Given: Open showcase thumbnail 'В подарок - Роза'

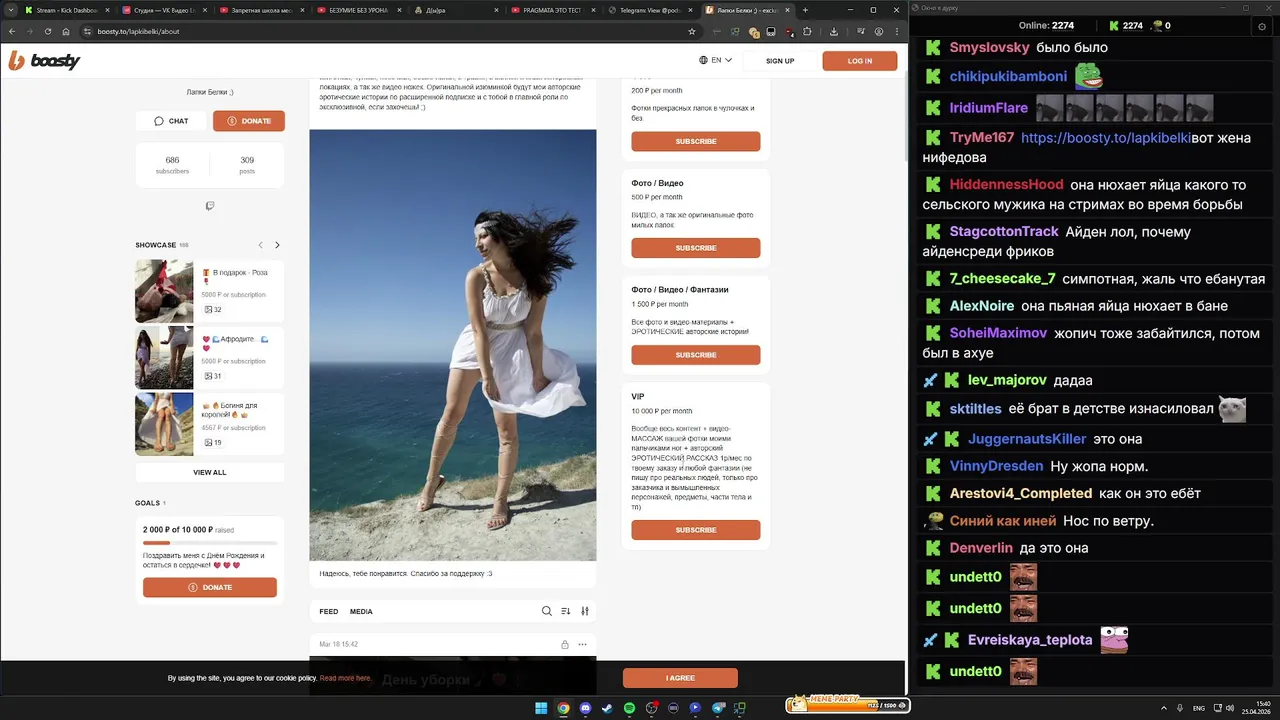Looking at the screenshot, I should click(x=164, y=291).
